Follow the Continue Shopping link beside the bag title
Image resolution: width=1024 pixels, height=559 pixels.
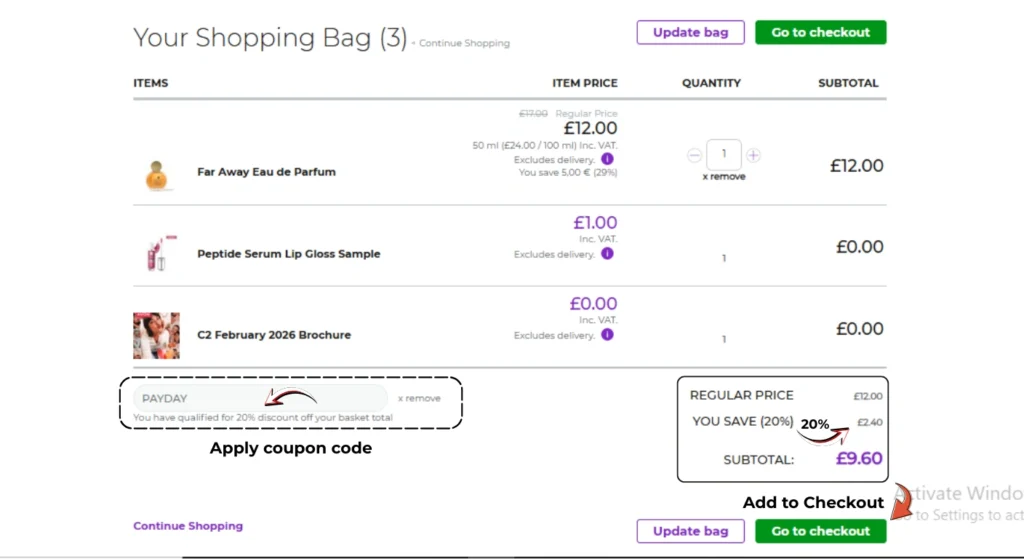464,44
